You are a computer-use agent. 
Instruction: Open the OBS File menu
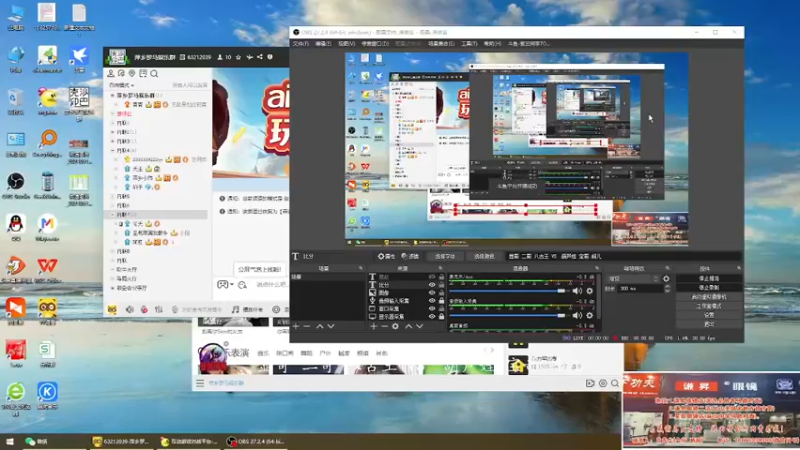pos(301,44)
